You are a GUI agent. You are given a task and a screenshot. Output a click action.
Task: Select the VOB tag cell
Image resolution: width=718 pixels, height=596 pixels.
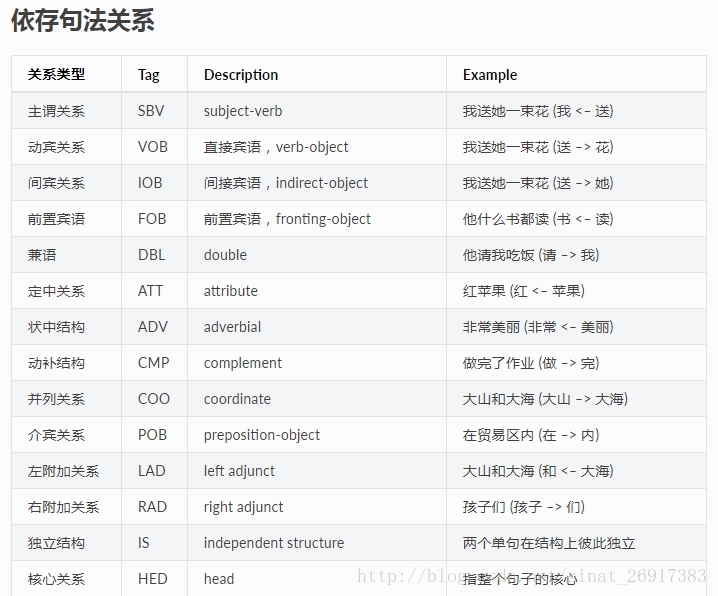pos(153,147)
